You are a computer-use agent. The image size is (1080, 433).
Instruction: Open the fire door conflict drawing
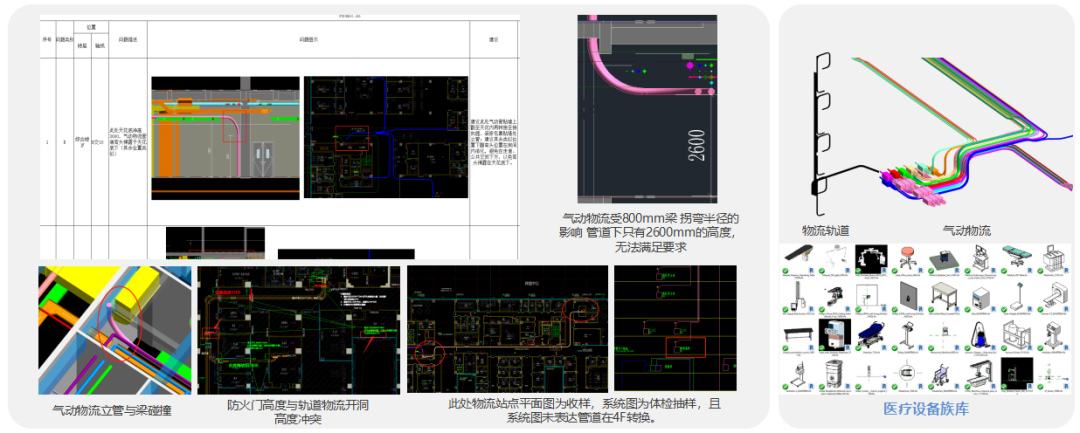[298, 329]
